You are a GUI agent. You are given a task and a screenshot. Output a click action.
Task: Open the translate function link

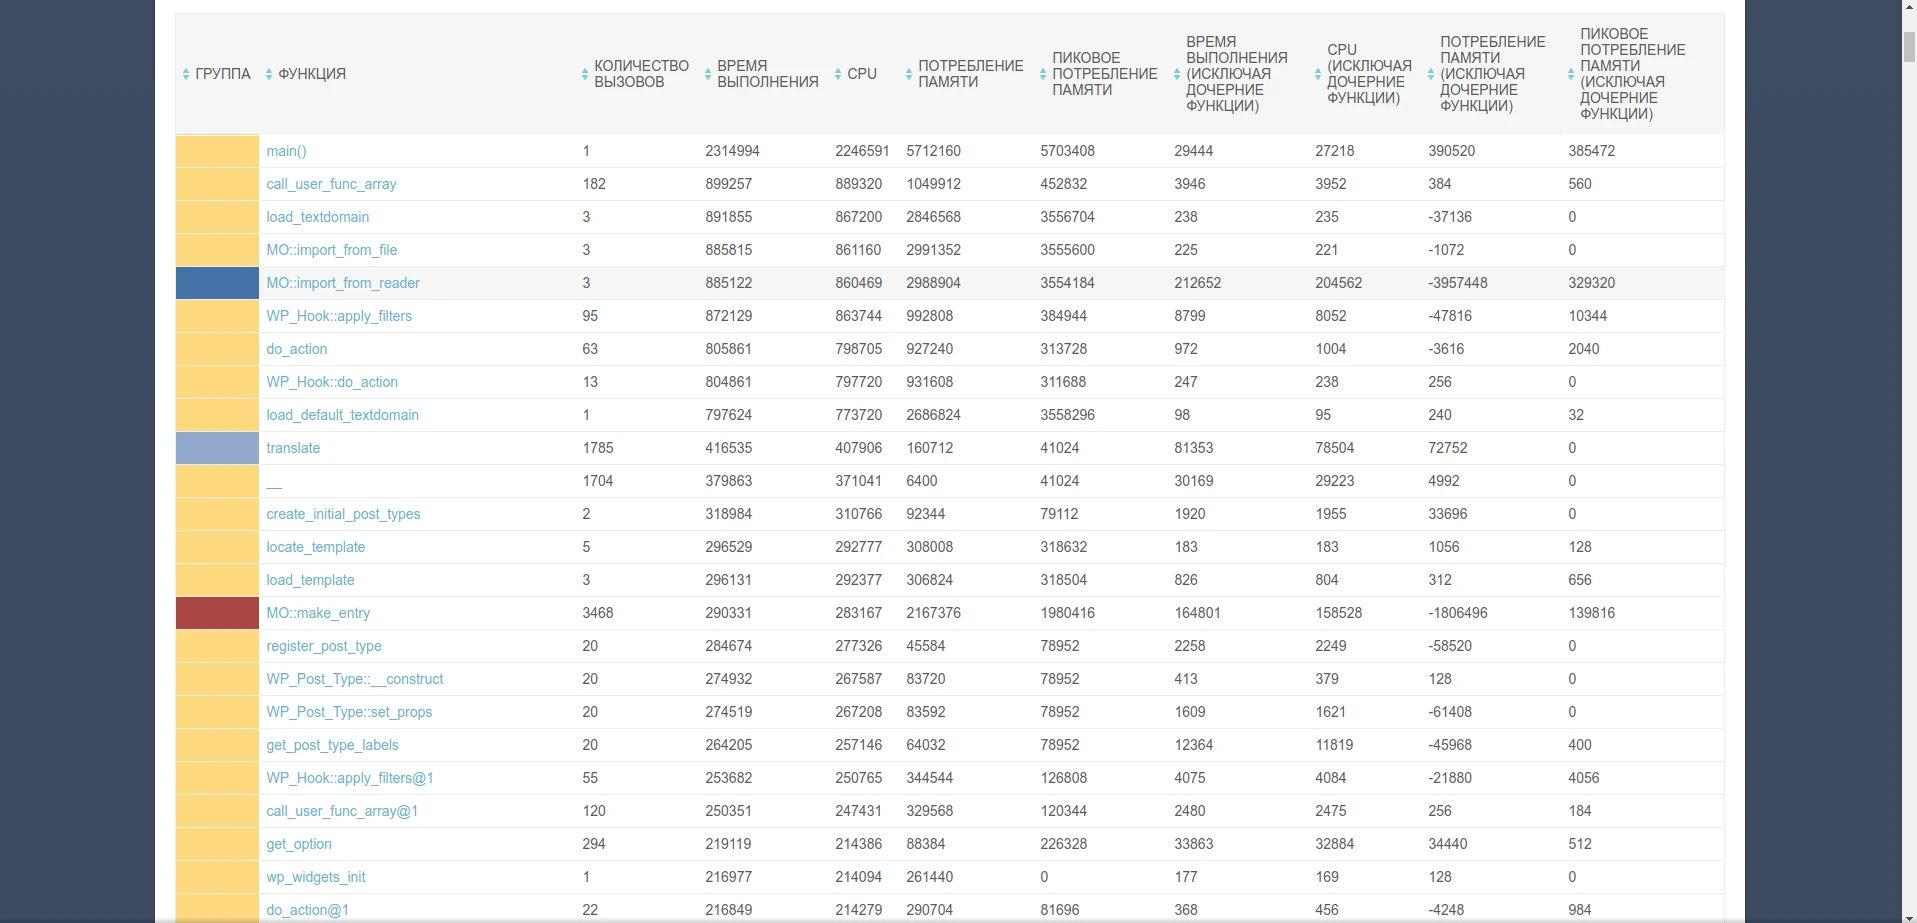(x=293, y=448)
